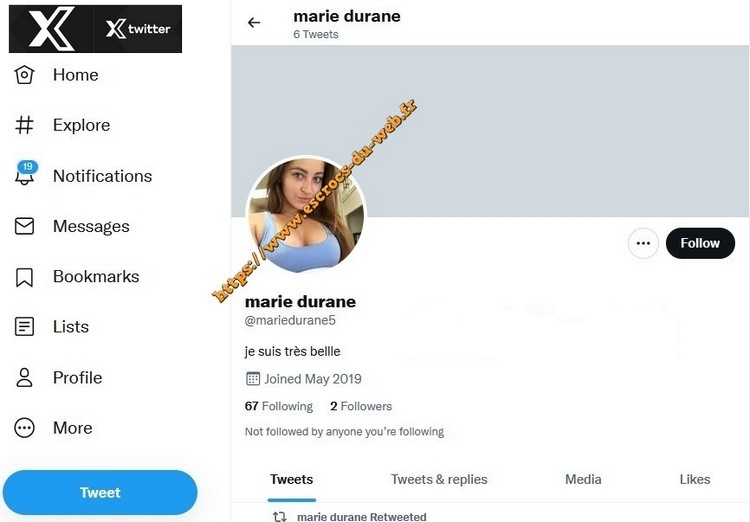Open Explore via hashtag icon

click(x=25, y=125)
